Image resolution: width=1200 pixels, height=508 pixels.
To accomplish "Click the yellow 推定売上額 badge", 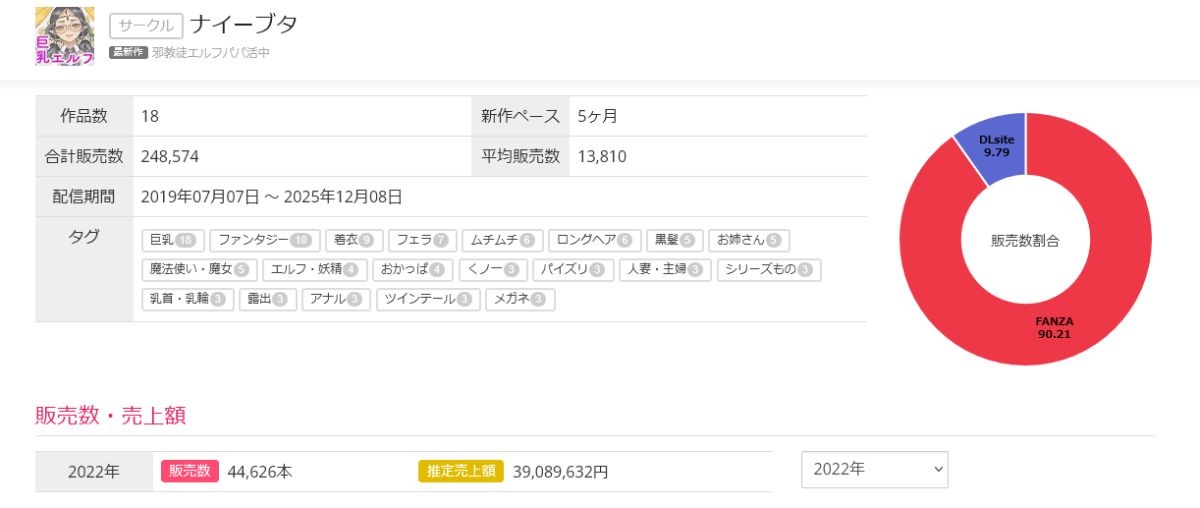I will click(x=460, y=471).
